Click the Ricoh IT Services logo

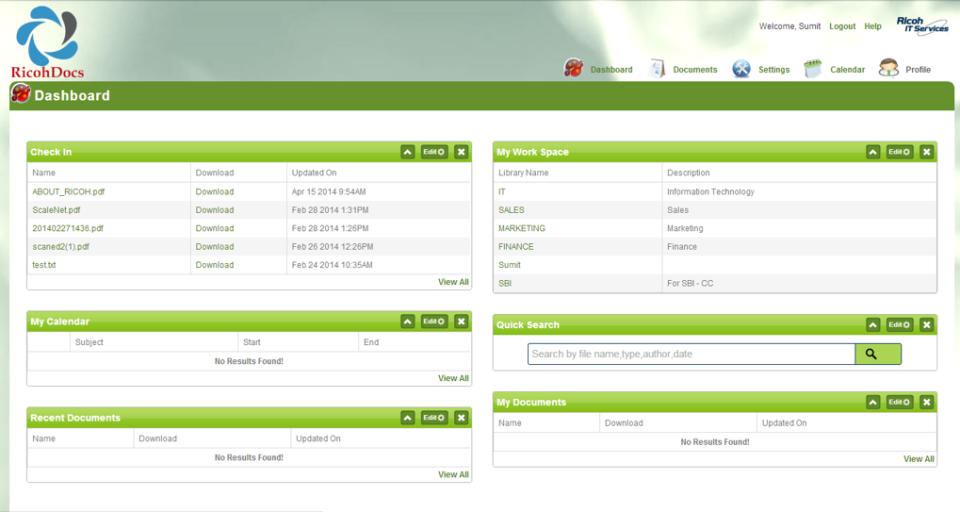(x=922, y=25)
